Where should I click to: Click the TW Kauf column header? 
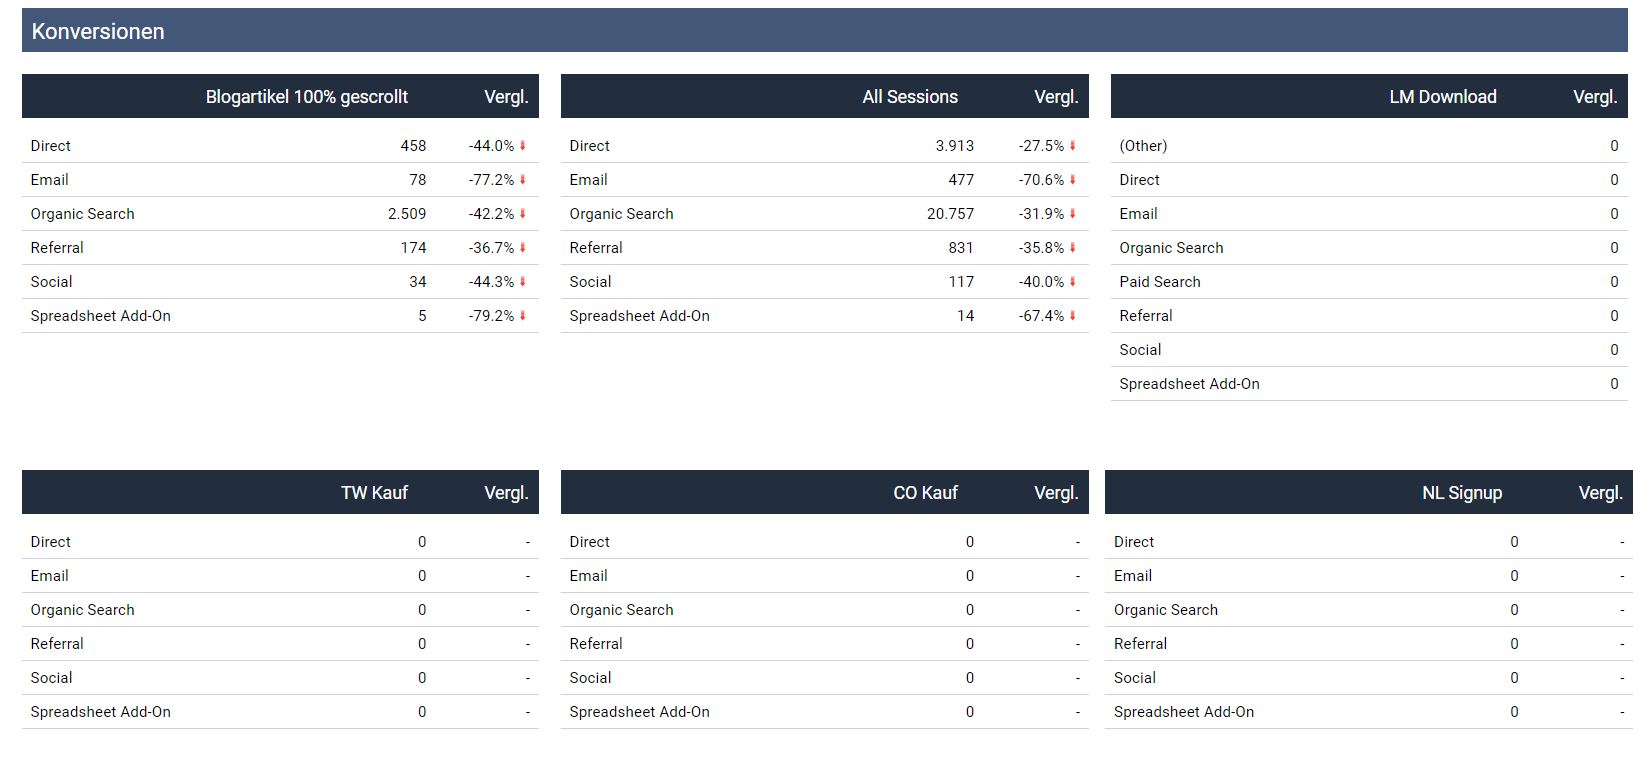pos(374,493)
